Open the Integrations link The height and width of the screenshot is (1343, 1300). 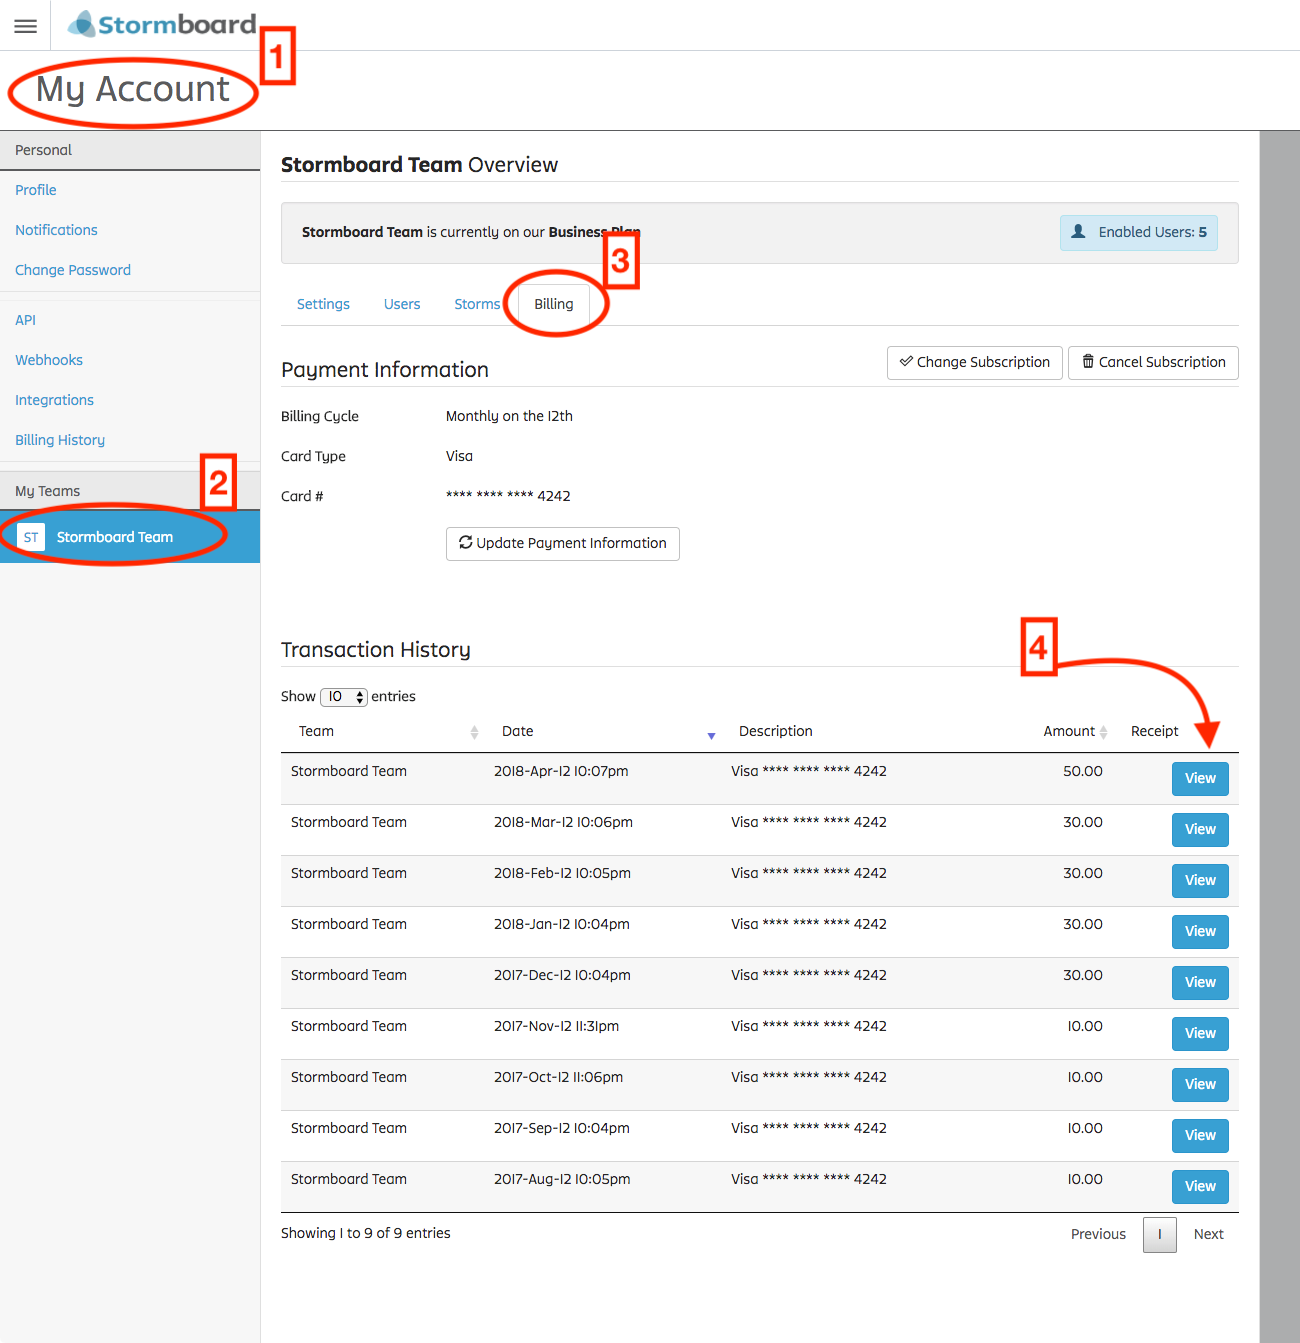click(54, 400)
